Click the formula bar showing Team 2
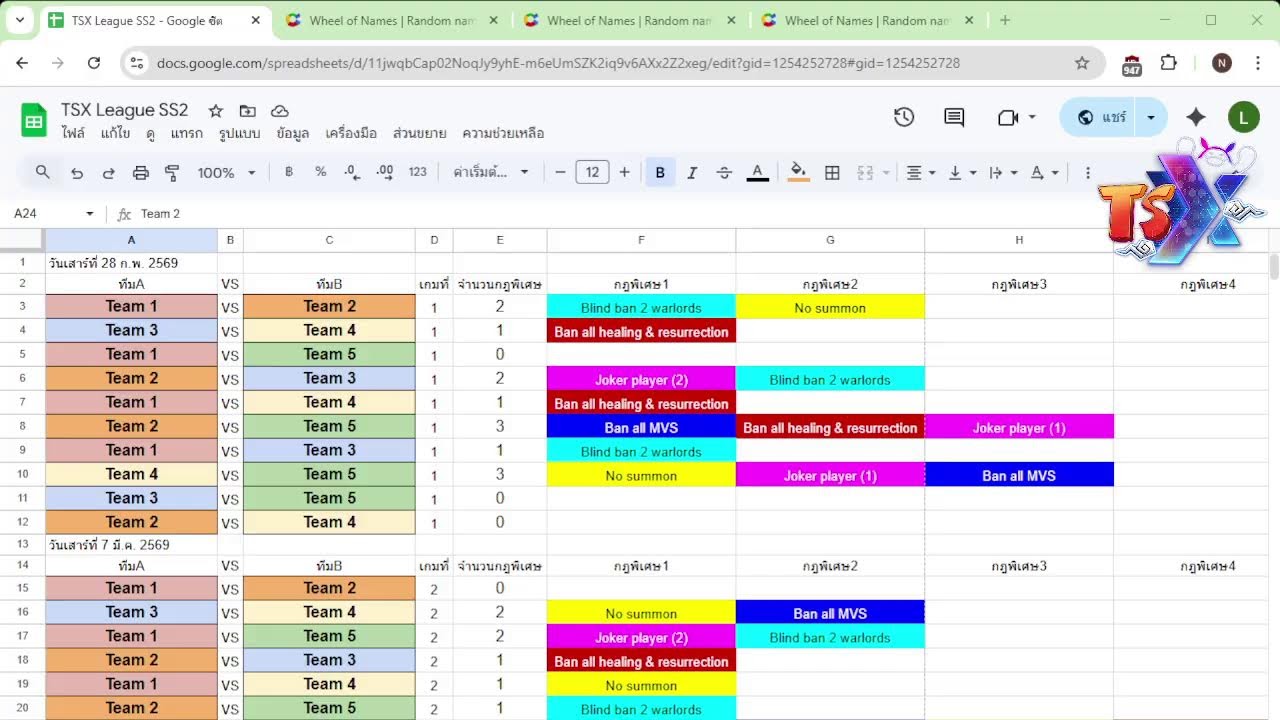The width and height of the screenshot is (1280, 720). 700,214
